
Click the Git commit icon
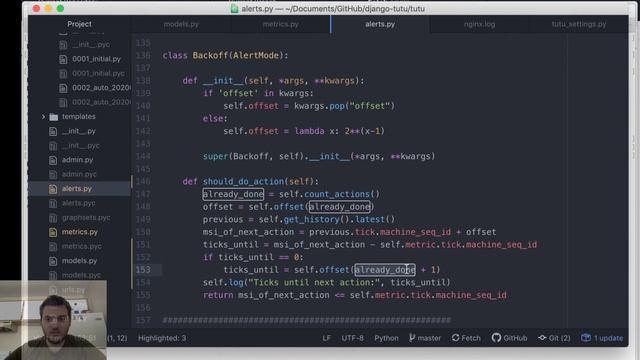pos(542,338)
